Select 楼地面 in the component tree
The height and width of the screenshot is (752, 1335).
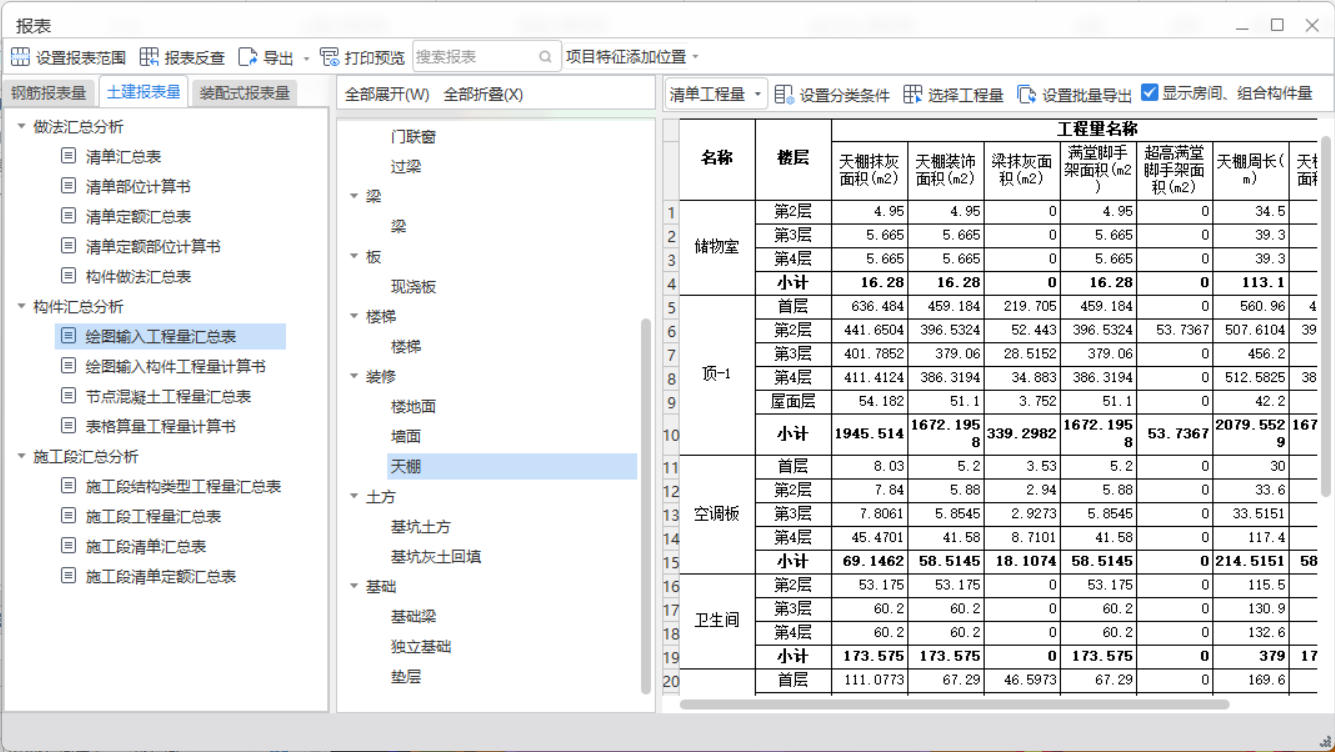click(x=413, y=406)
